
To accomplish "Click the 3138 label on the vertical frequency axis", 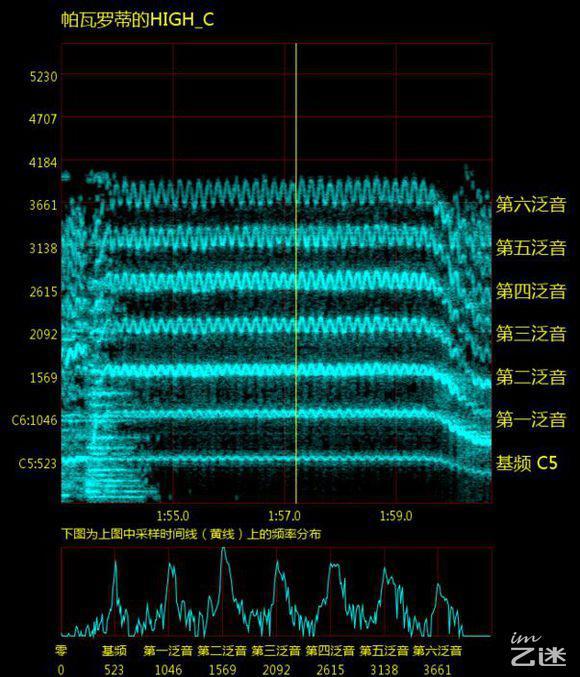I will click(43, 248).
